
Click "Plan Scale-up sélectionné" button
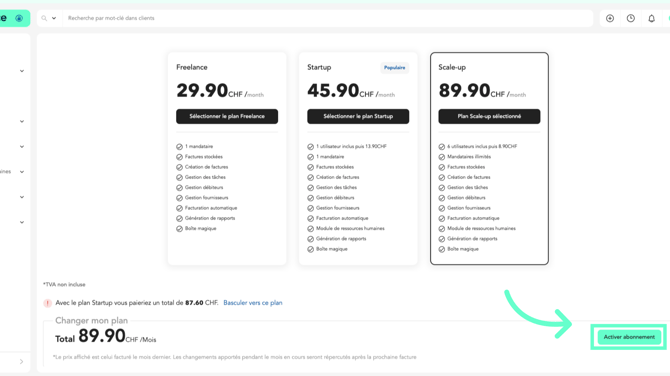coord(489,116)
